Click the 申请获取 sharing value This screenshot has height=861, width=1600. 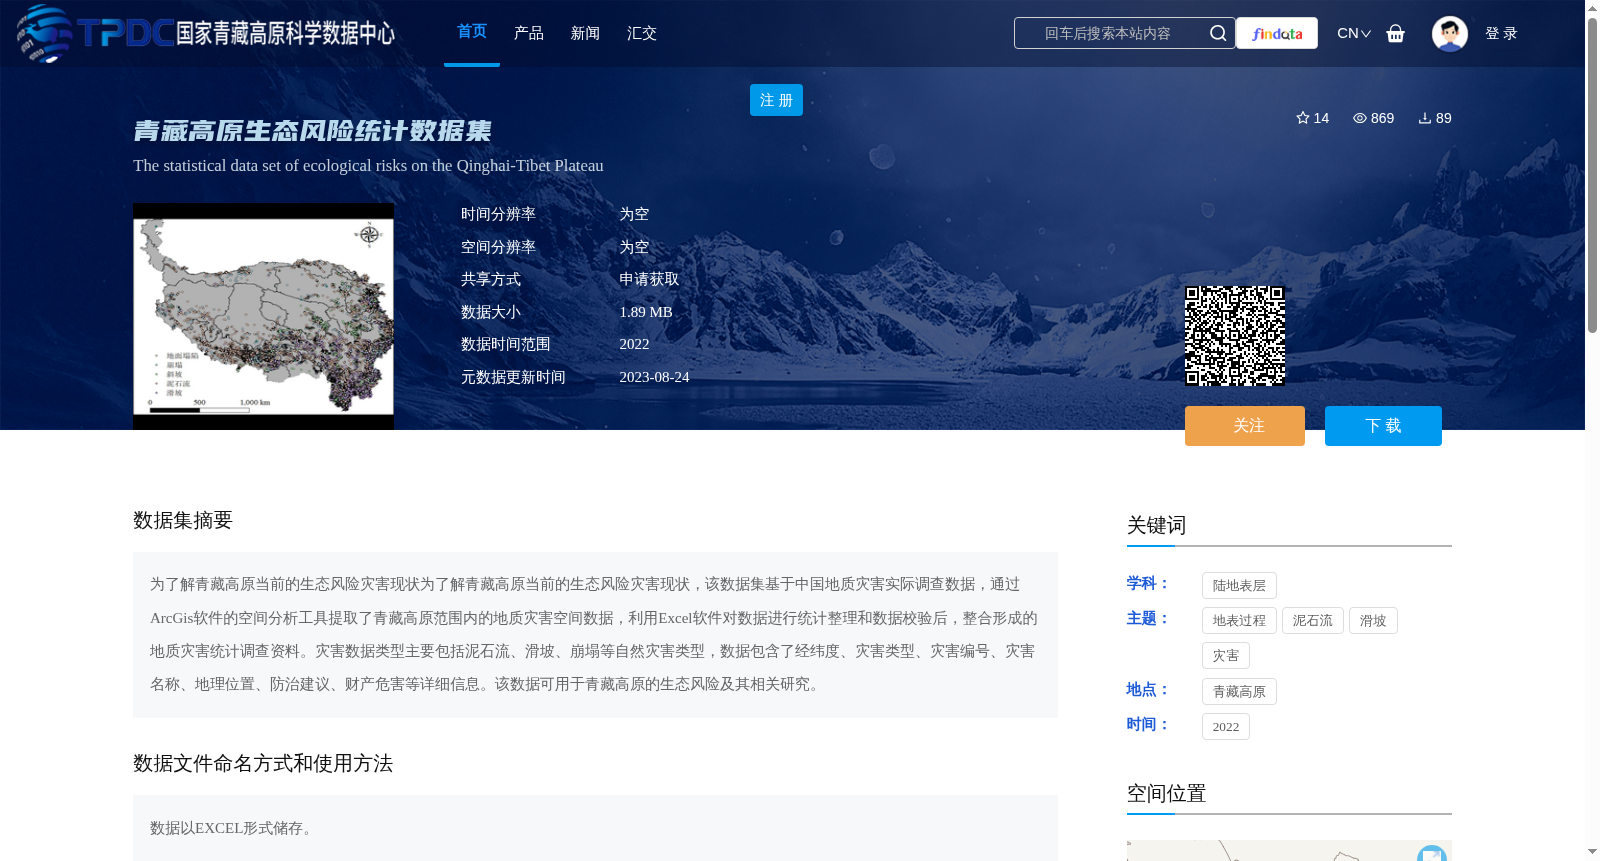(649, 279)
